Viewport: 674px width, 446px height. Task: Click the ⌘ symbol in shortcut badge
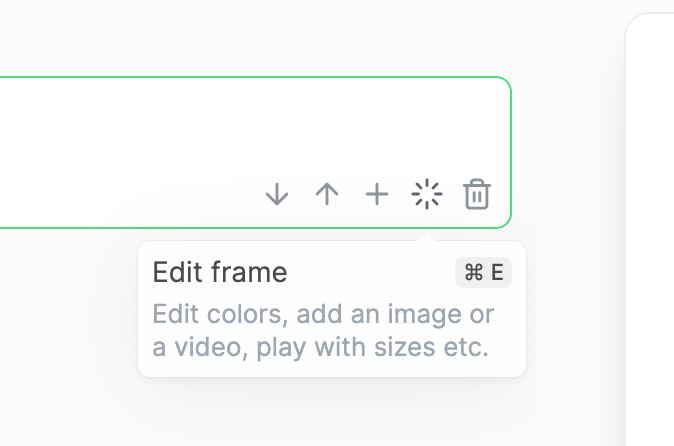tap(474, 273)
